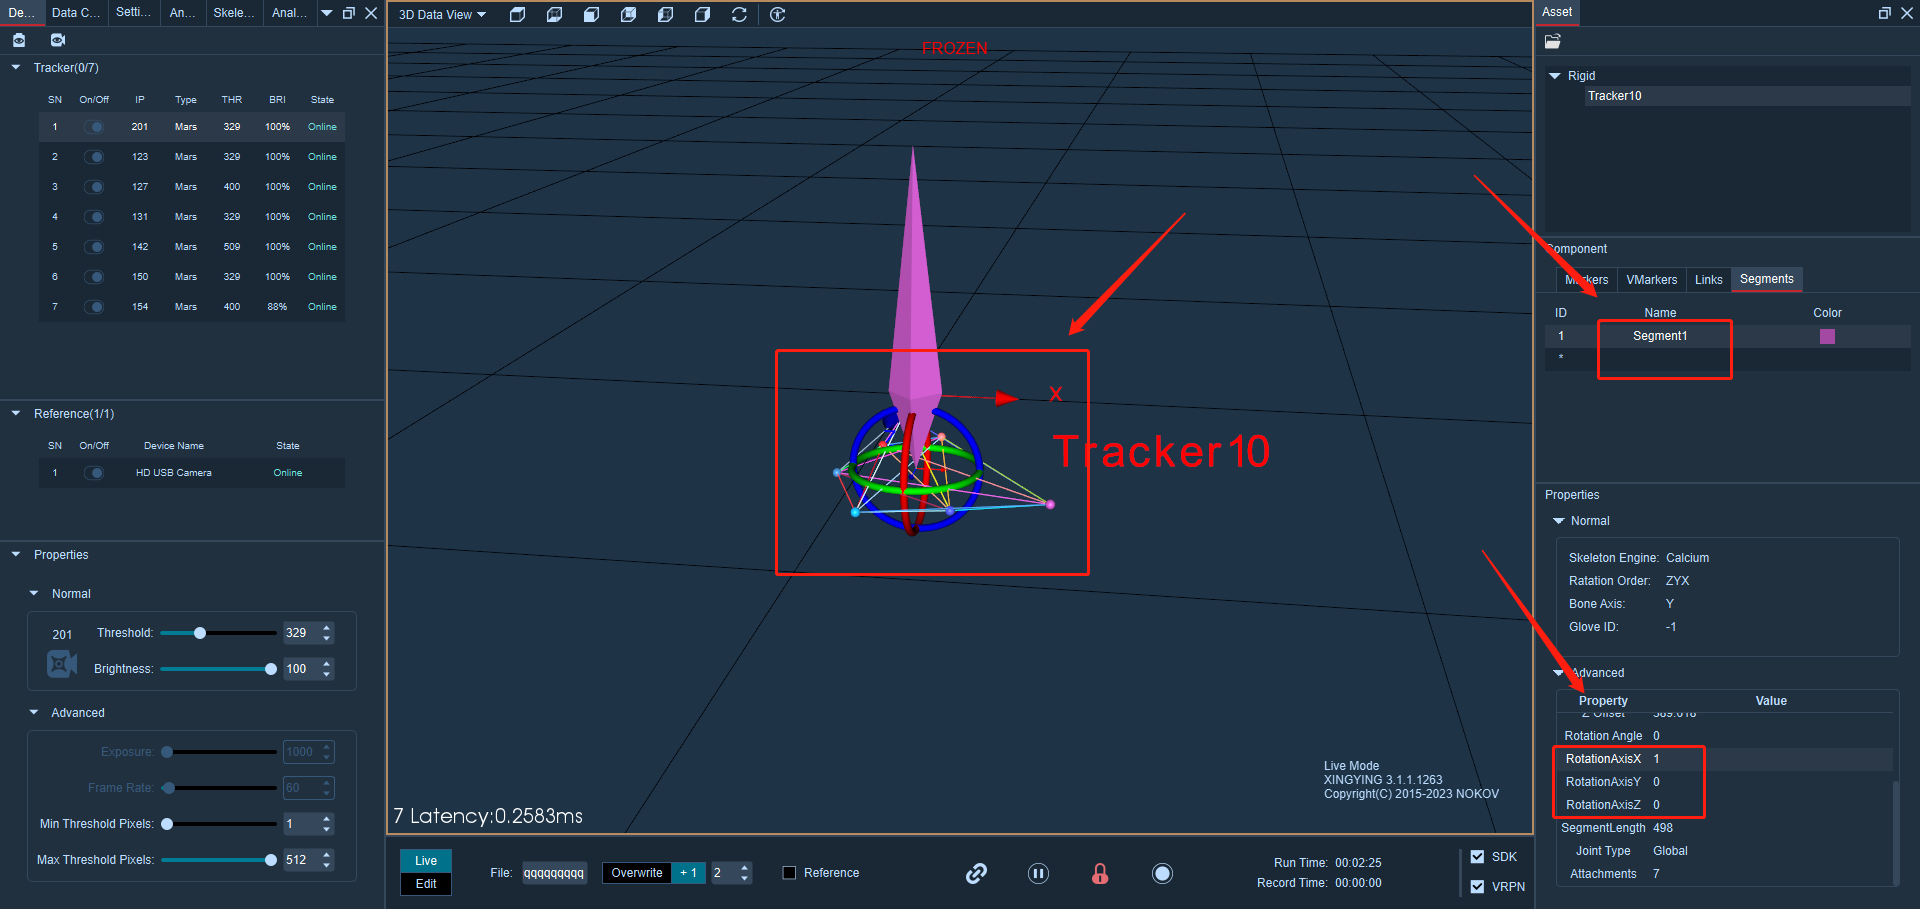Collapse the Tracker(0/7) section
The height and width of the screenshot is (909, 1920).
coord(16,67)
